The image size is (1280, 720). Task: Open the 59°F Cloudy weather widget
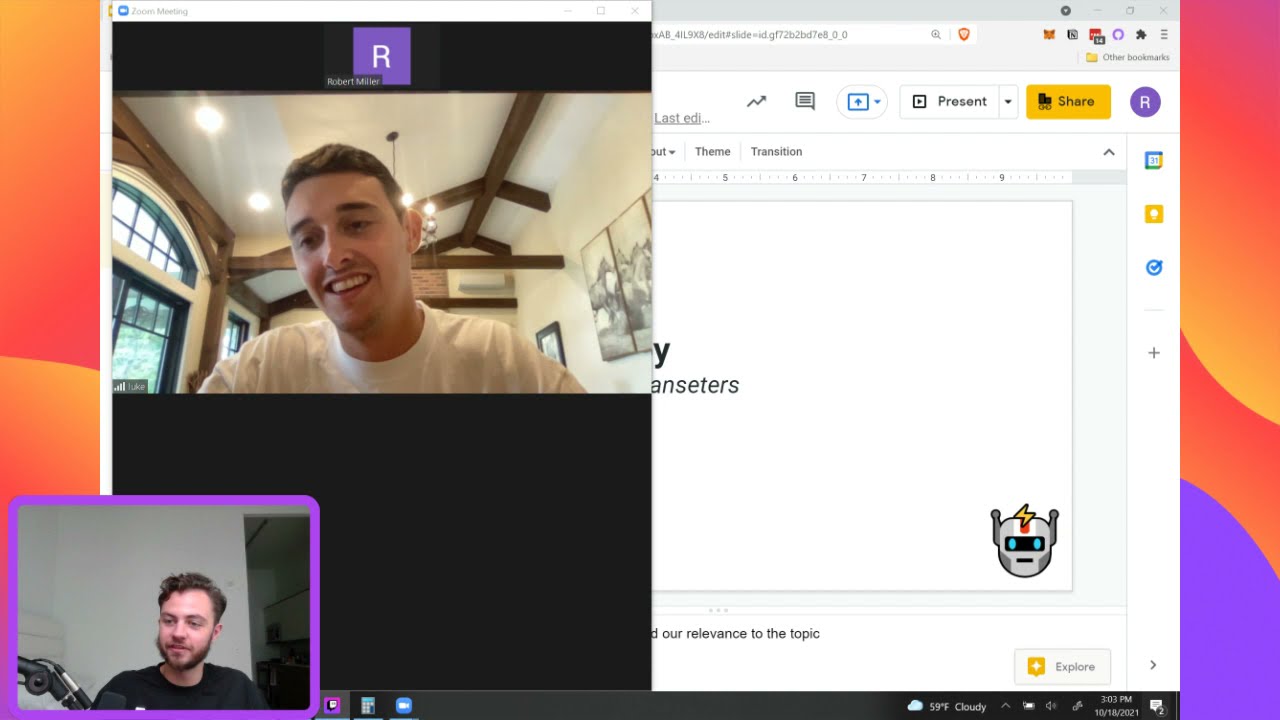pos(947,706)
